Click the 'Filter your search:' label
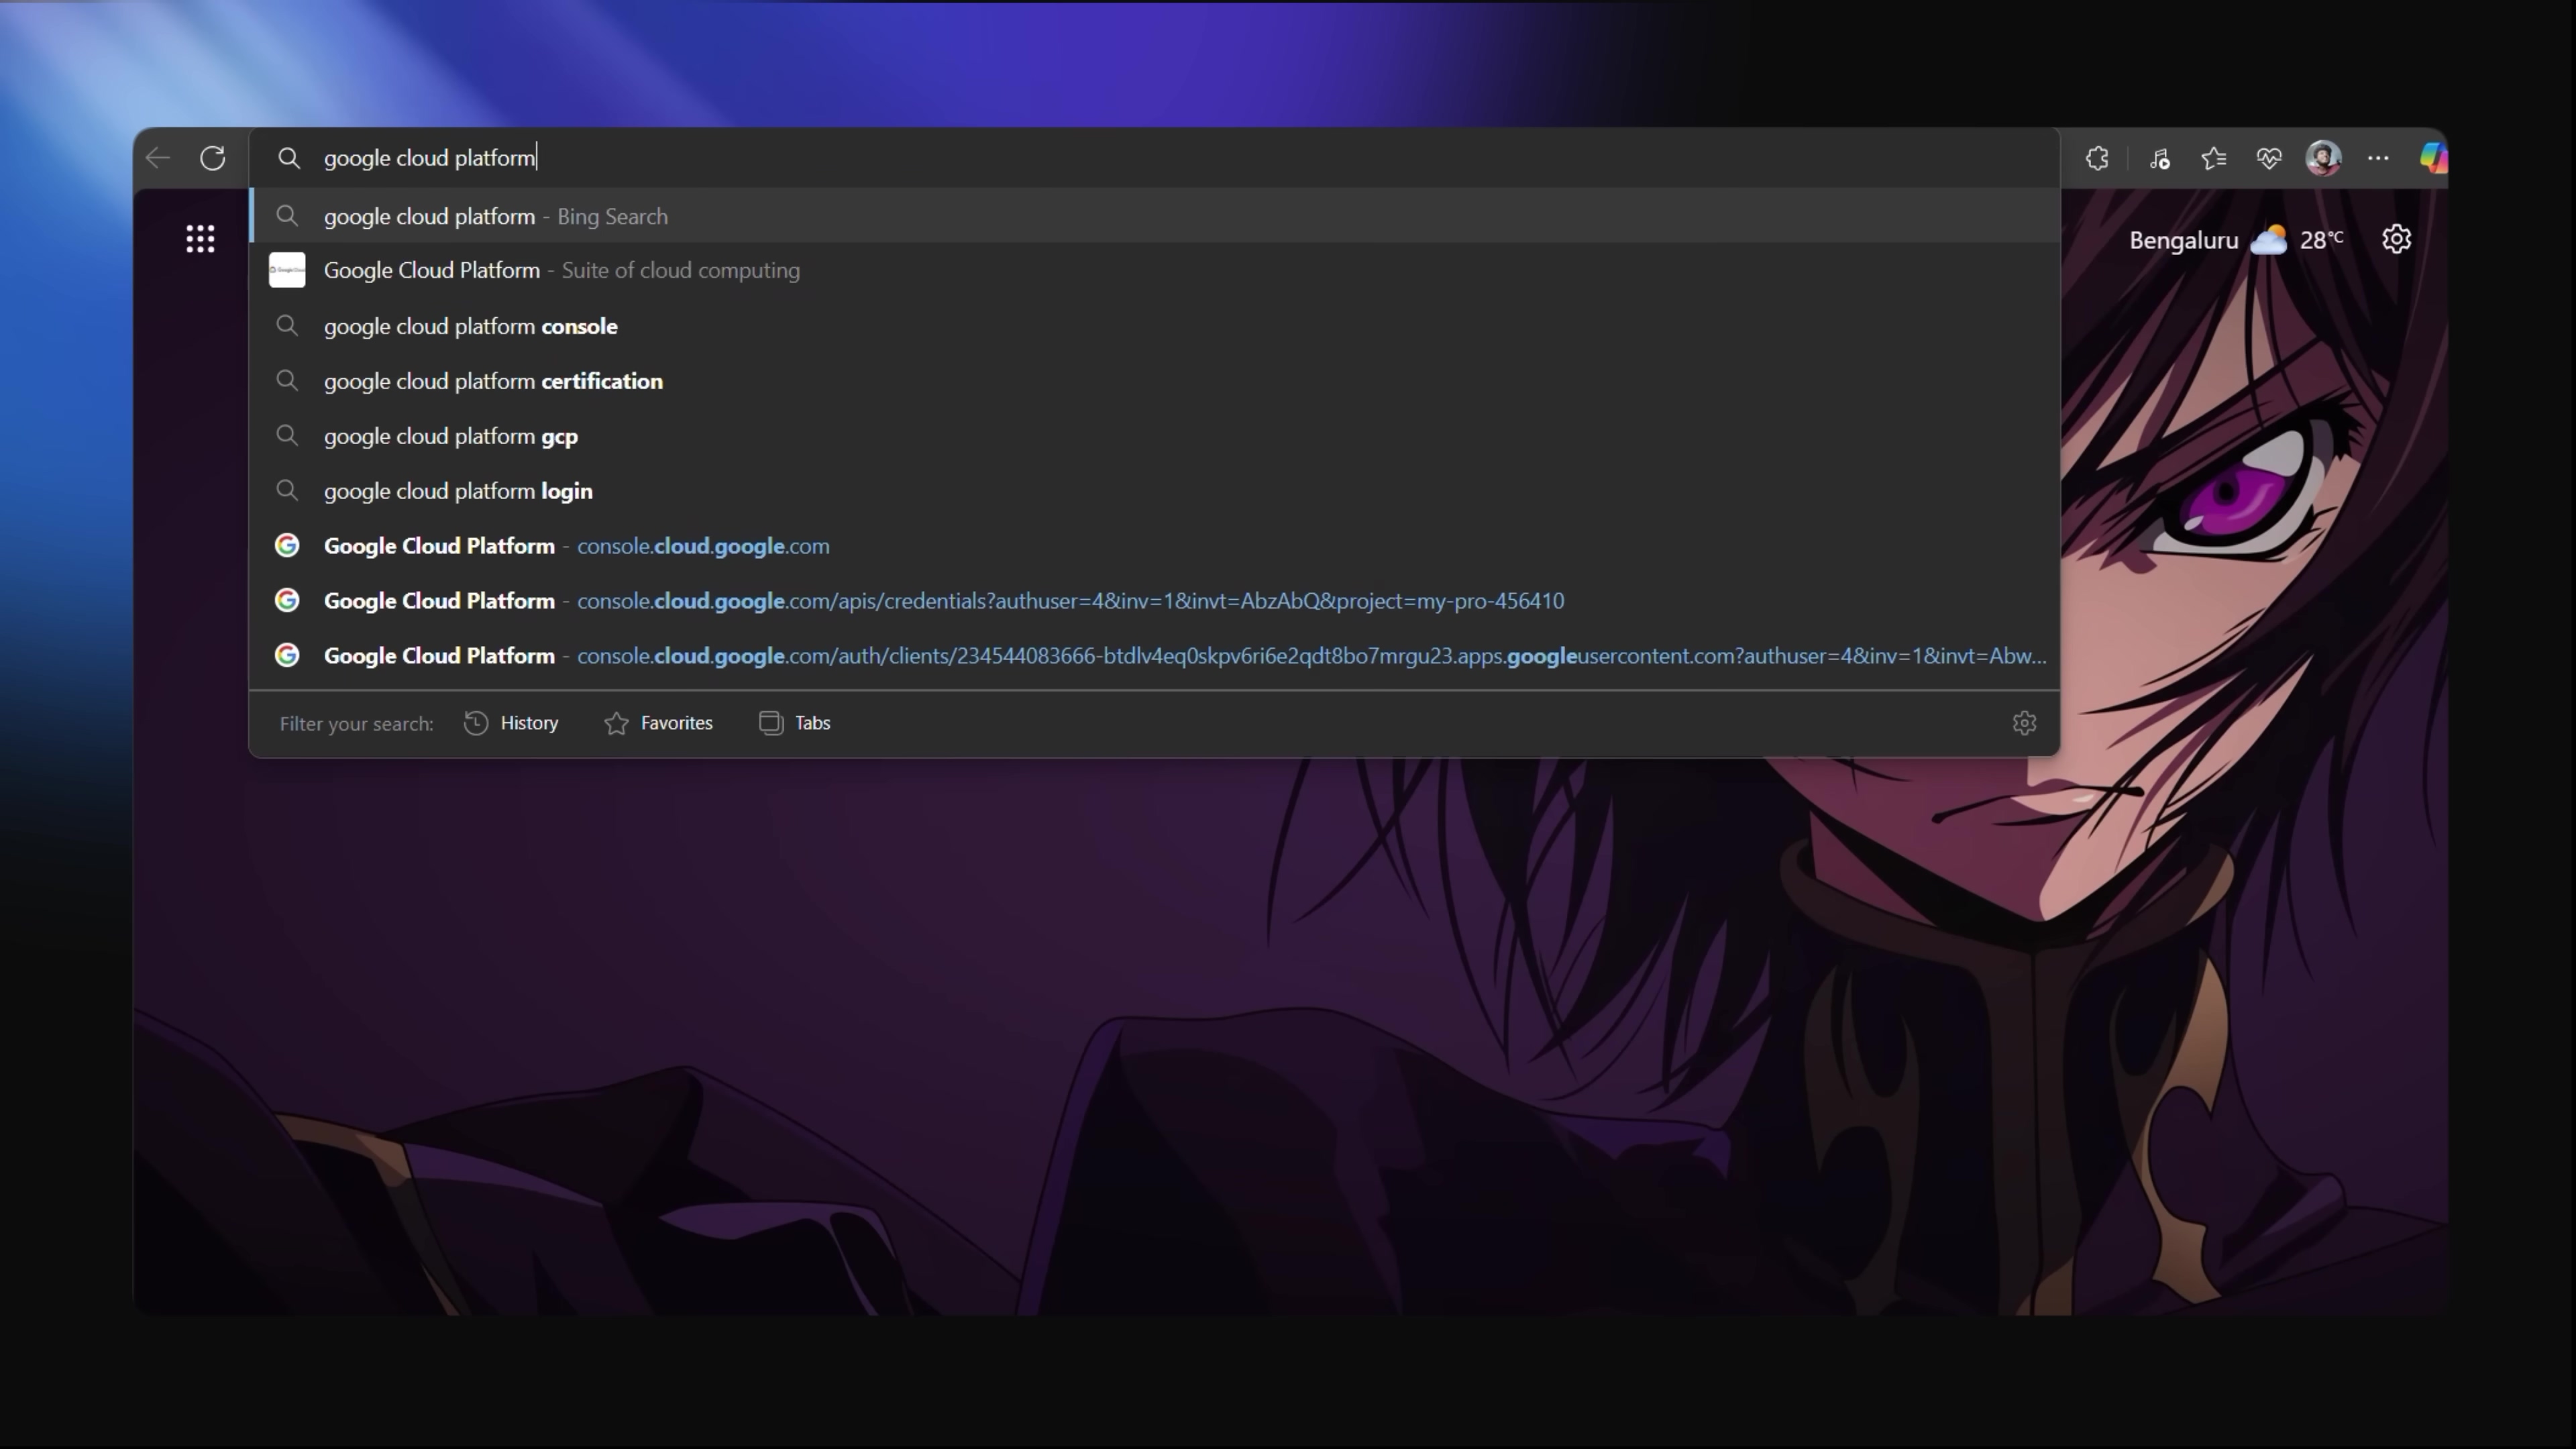2576x1449 pixels. 356,724
